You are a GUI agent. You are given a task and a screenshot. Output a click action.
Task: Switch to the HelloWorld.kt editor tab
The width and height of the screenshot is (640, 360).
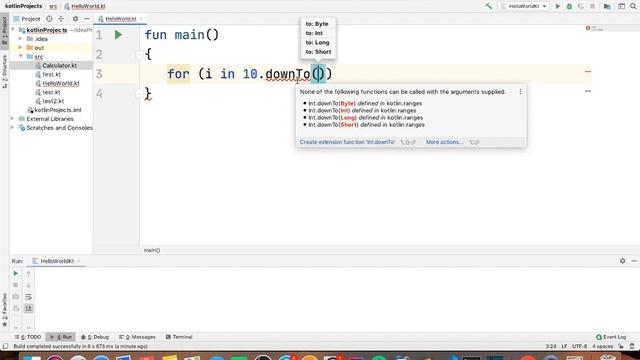tap(120, 19)
